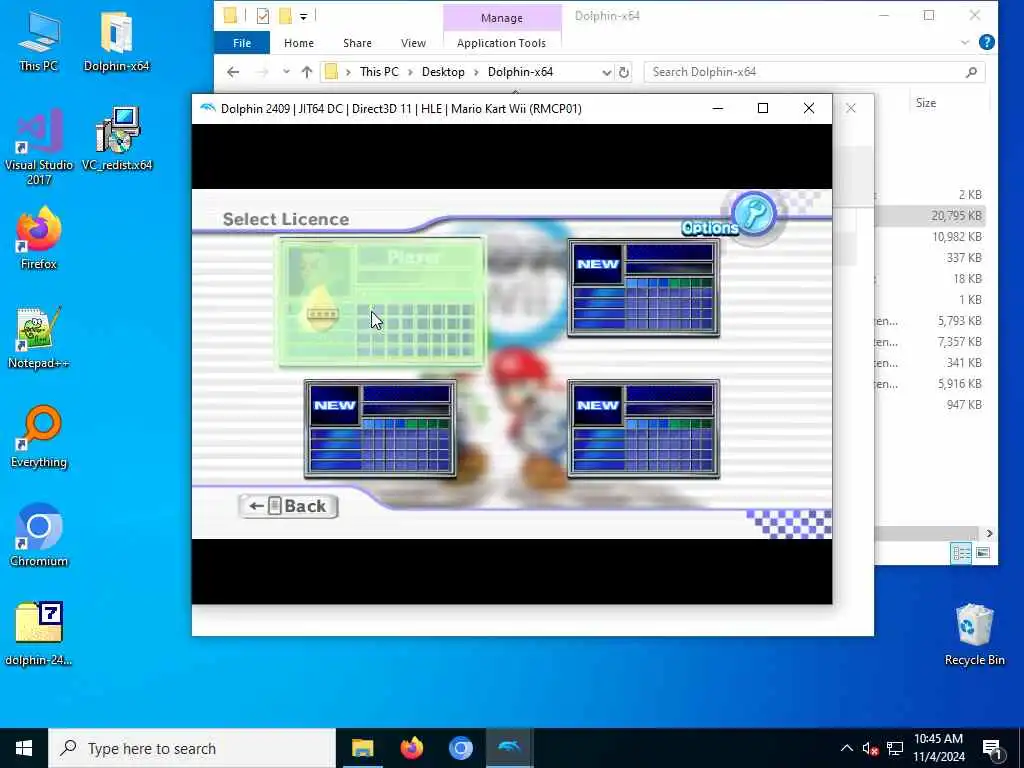The width and height of the screenshot is (1024, 768).
Task: Launch Chromium from desktop shortcut
Action: click(39, 536)
